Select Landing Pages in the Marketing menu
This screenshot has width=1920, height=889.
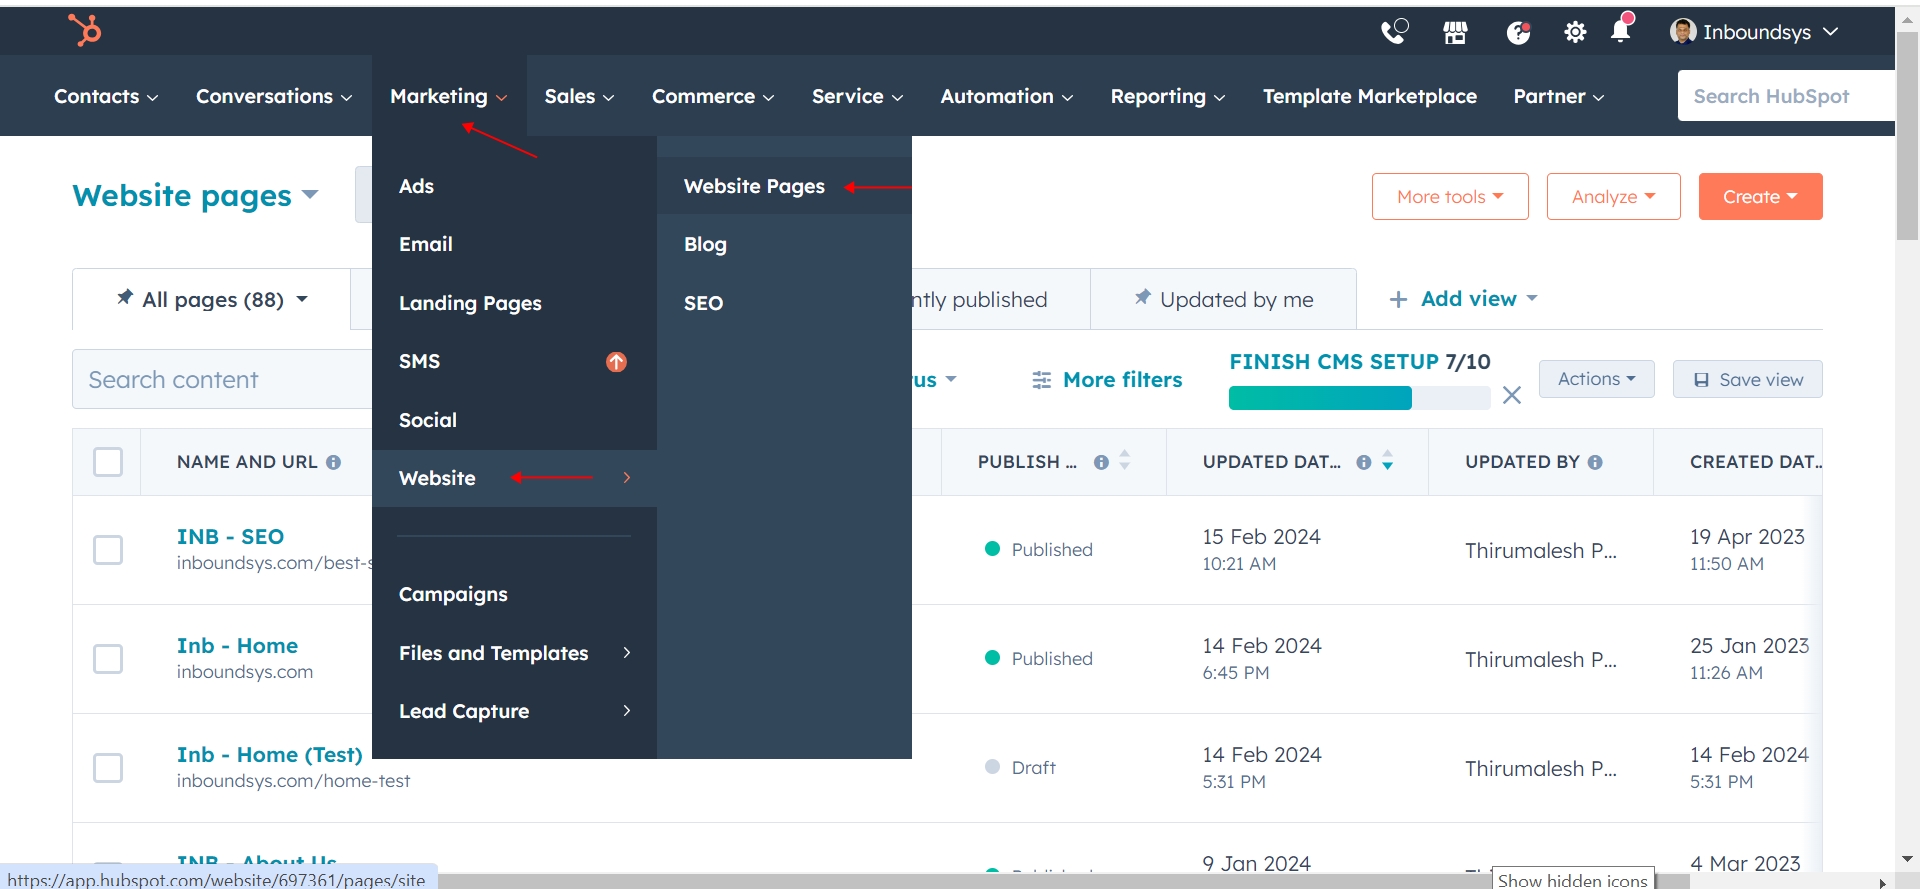click(x=470, y=303)
